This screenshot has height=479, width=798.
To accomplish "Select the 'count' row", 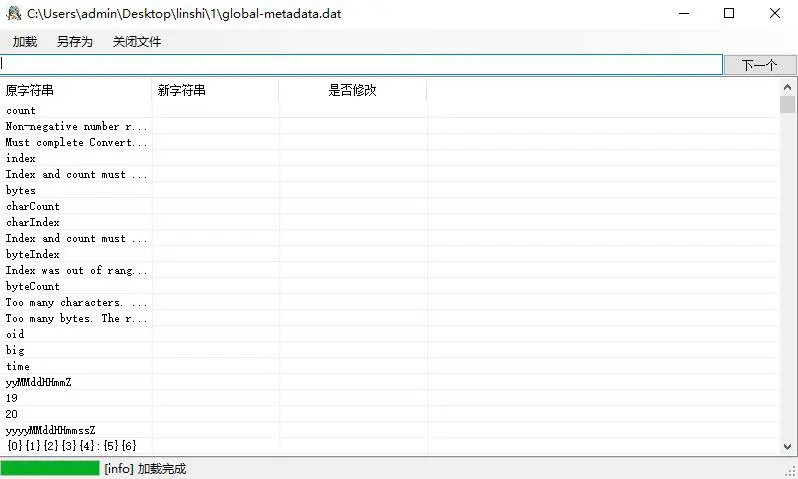I will pyautogui.click(x=389, y=110).
